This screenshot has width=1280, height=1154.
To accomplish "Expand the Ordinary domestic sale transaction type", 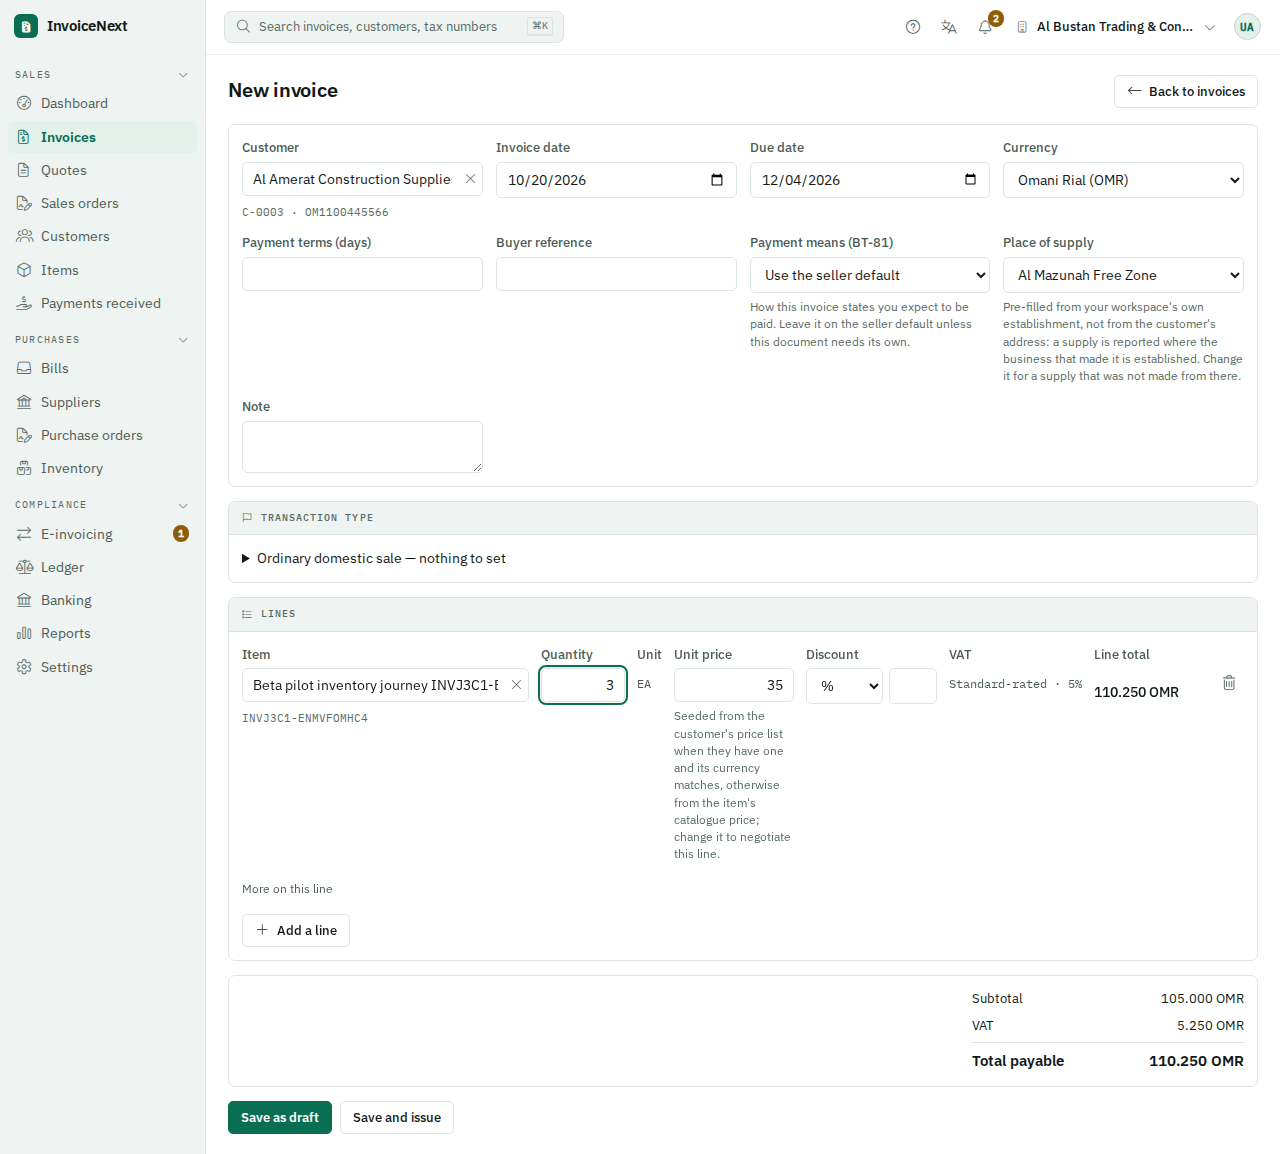I will coord(374,558).
